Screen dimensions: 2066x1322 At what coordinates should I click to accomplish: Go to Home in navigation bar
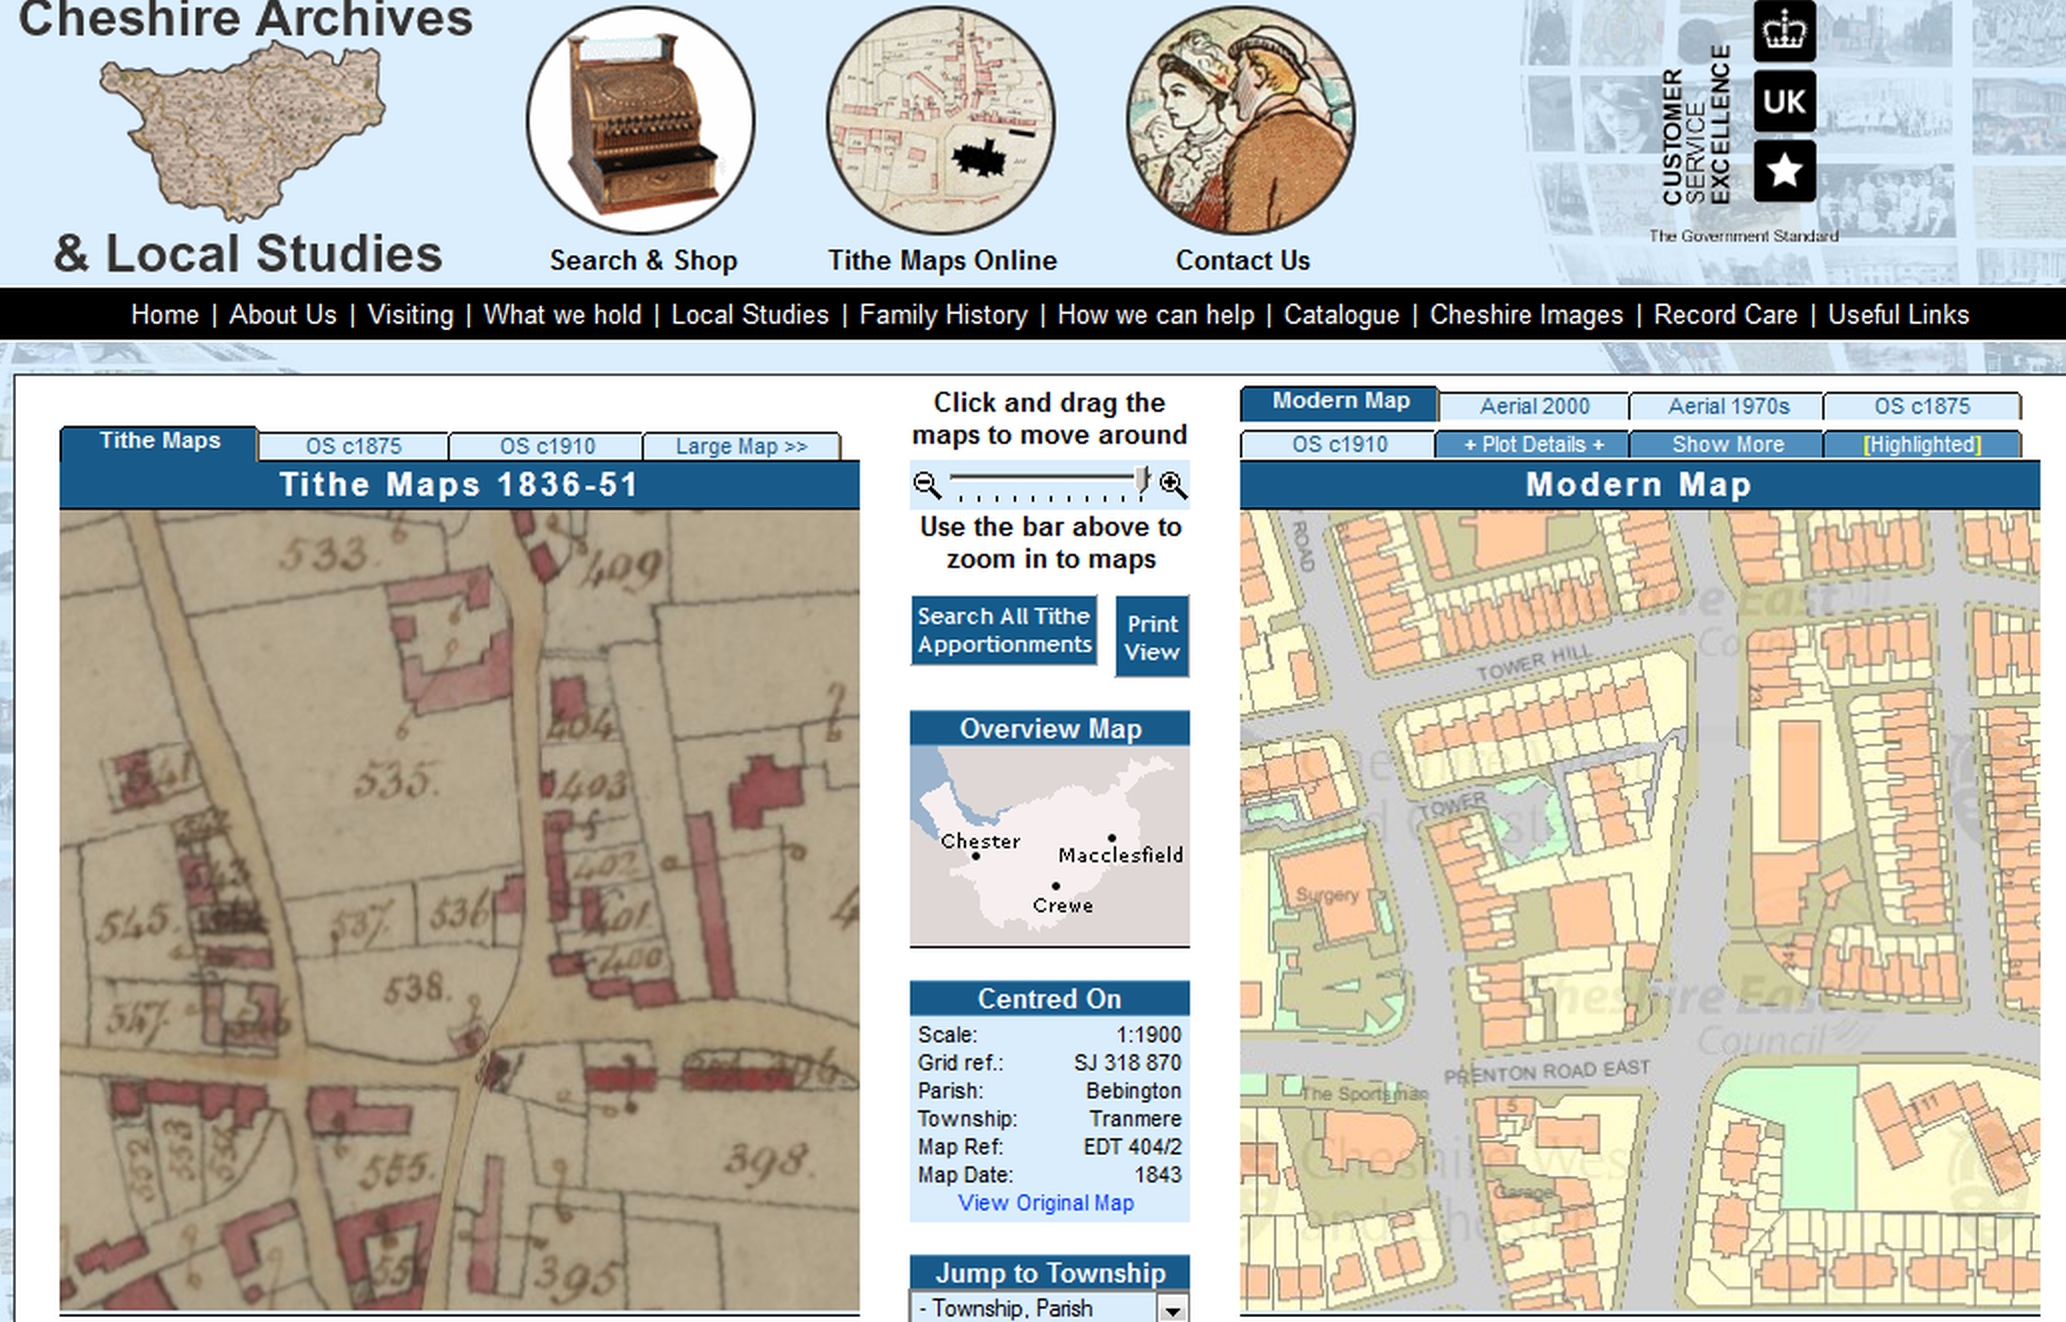pyautogui.click(x=165, y=315)
